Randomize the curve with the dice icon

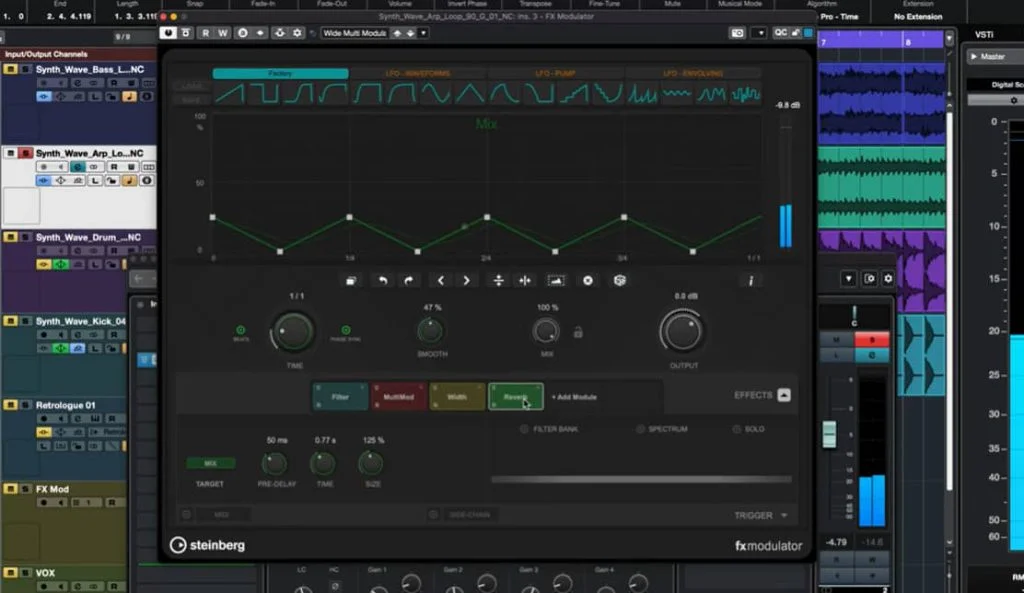[620, 281]
